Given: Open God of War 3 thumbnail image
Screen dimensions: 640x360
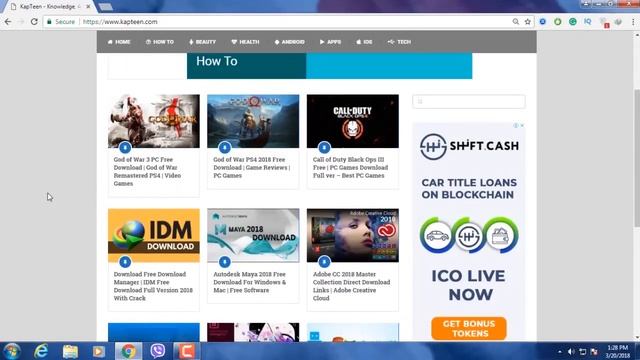Looking at the screenshot, I should tap(154, 121).
